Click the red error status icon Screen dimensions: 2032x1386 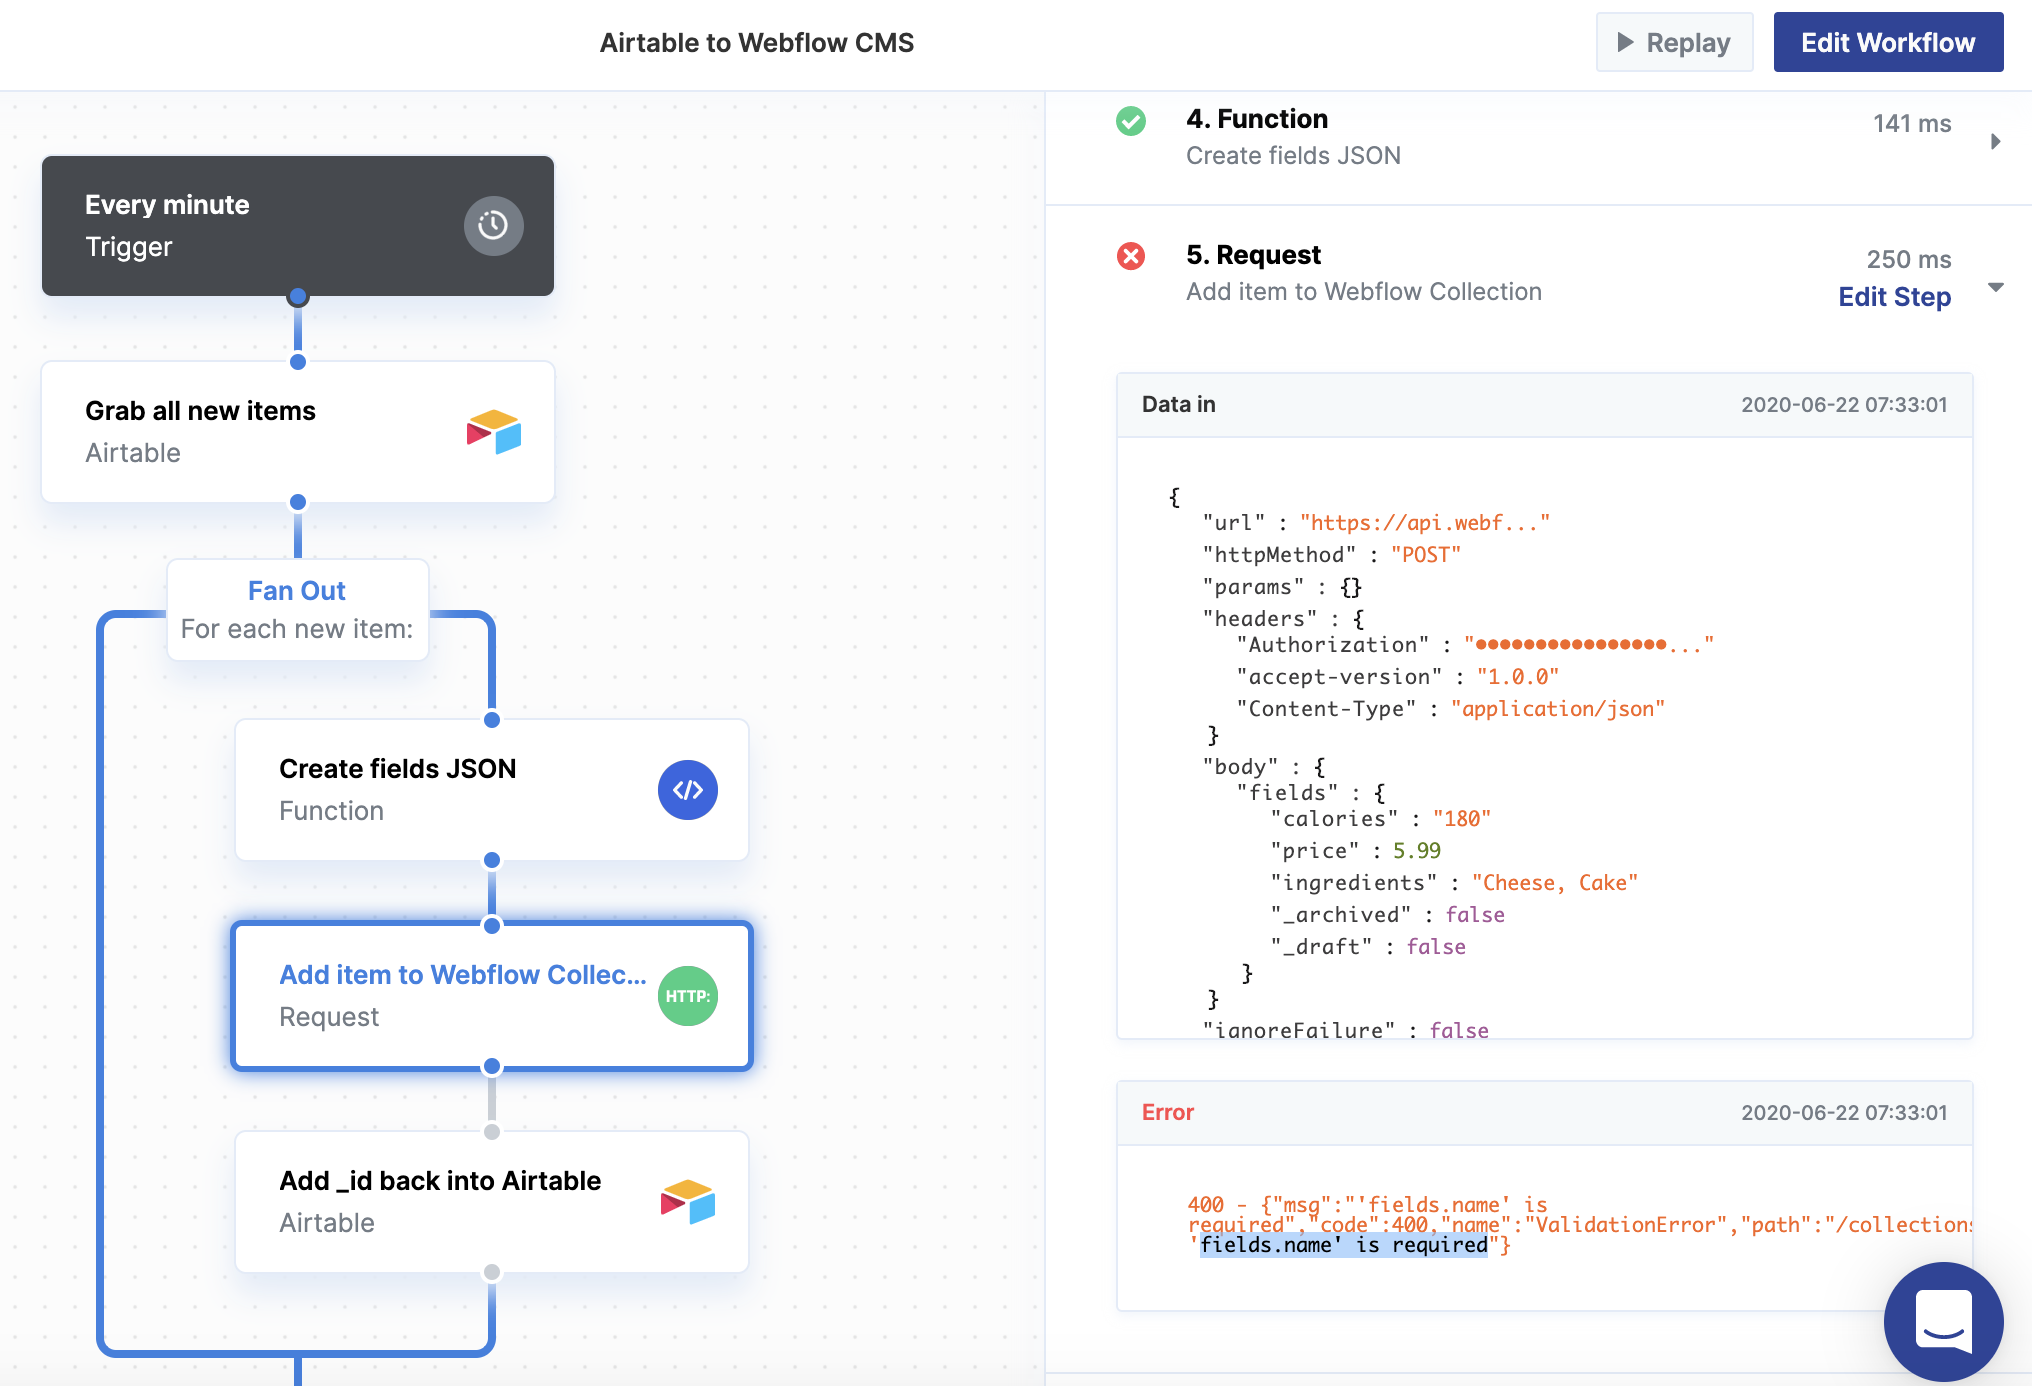point(1131,256)
